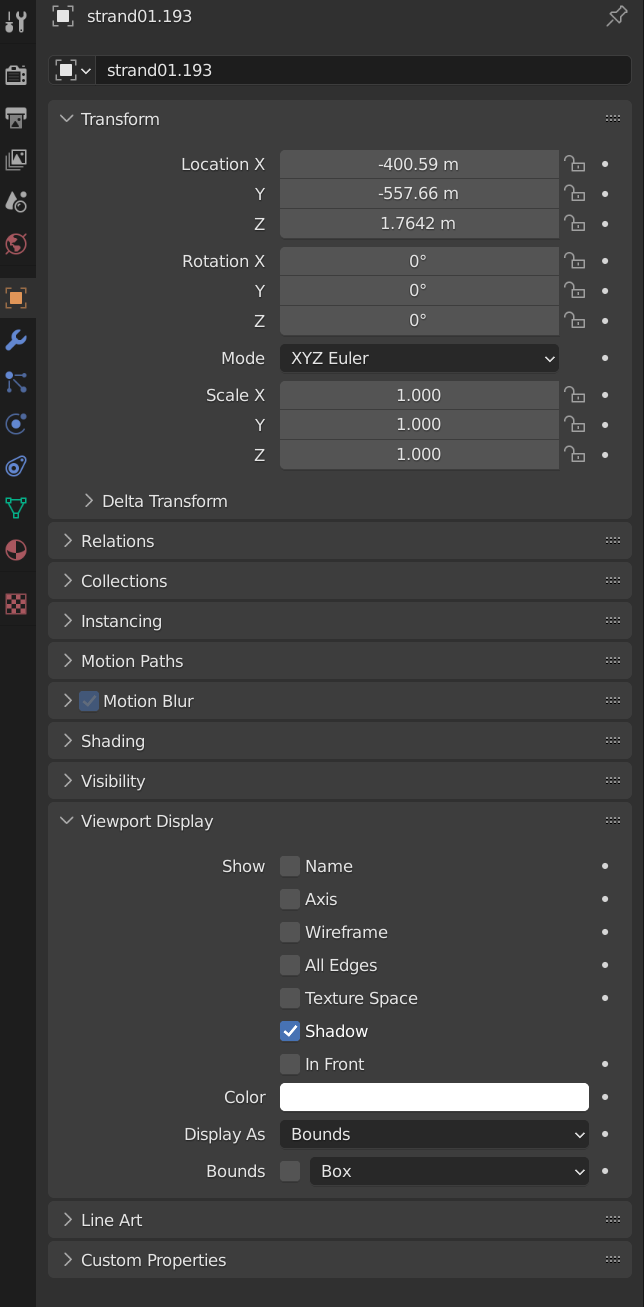Viewport: 644px width, 1307px height.
Task: Click the object icon in the header
Action: coord(63,16)
